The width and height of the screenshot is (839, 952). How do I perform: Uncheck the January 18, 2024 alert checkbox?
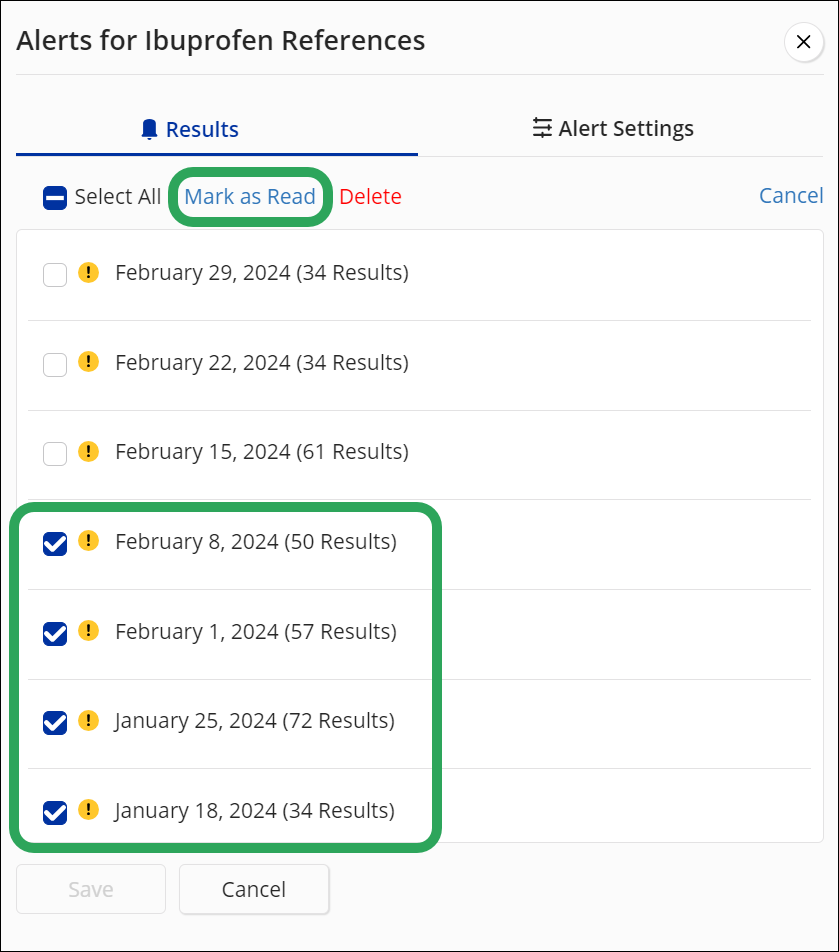click(x=55, y=813)
